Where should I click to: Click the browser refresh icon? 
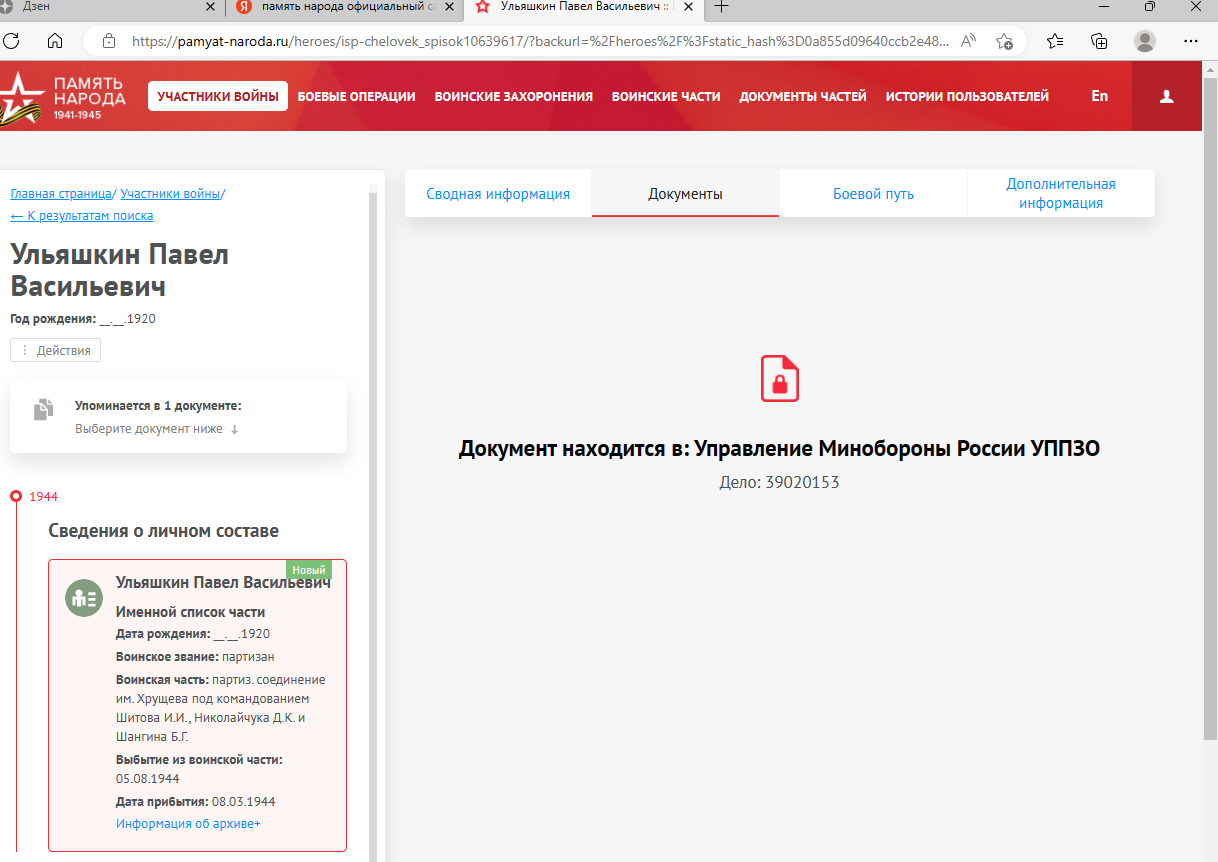(12, 41)
